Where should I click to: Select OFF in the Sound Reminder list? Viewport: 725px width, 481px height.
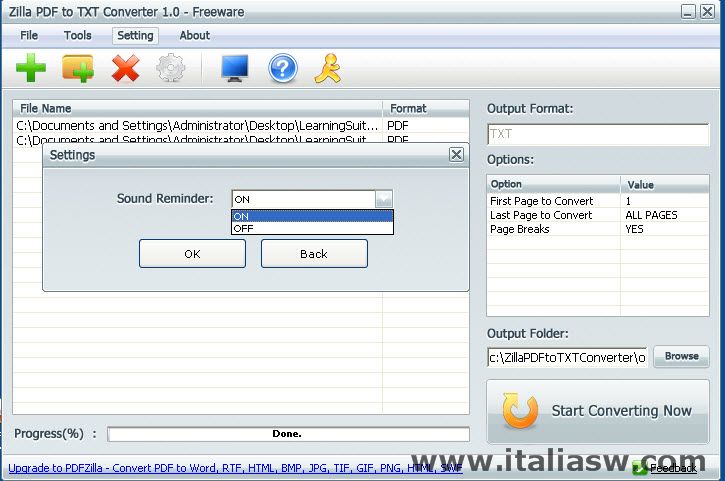click(x=312, y=228)
